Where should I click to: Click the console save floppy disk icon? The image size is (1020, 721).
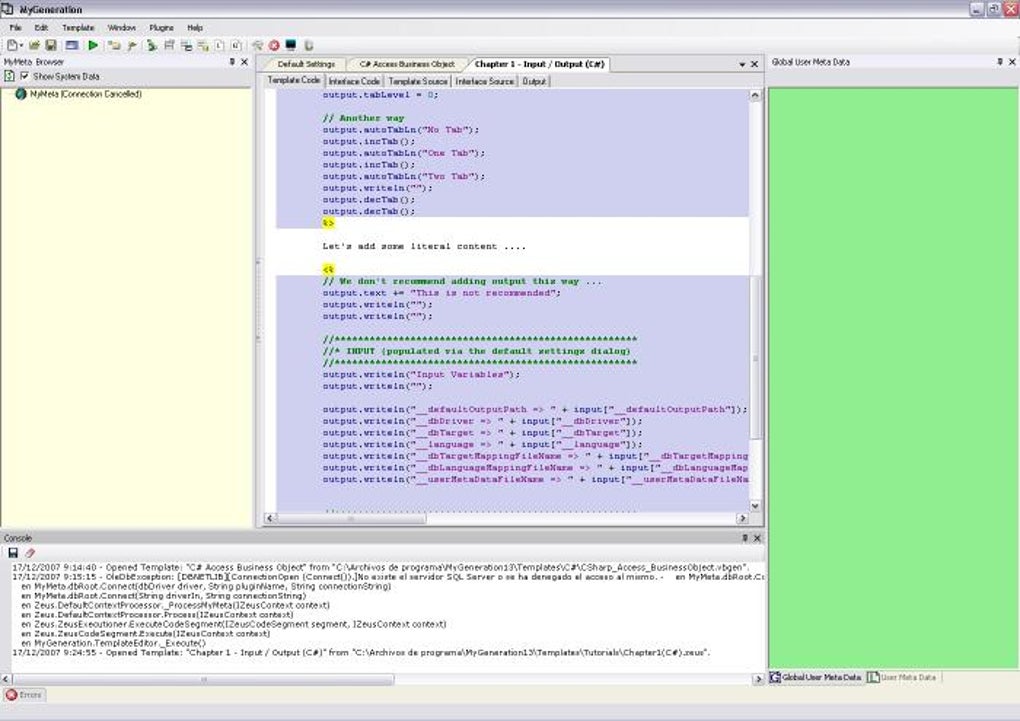13,552
